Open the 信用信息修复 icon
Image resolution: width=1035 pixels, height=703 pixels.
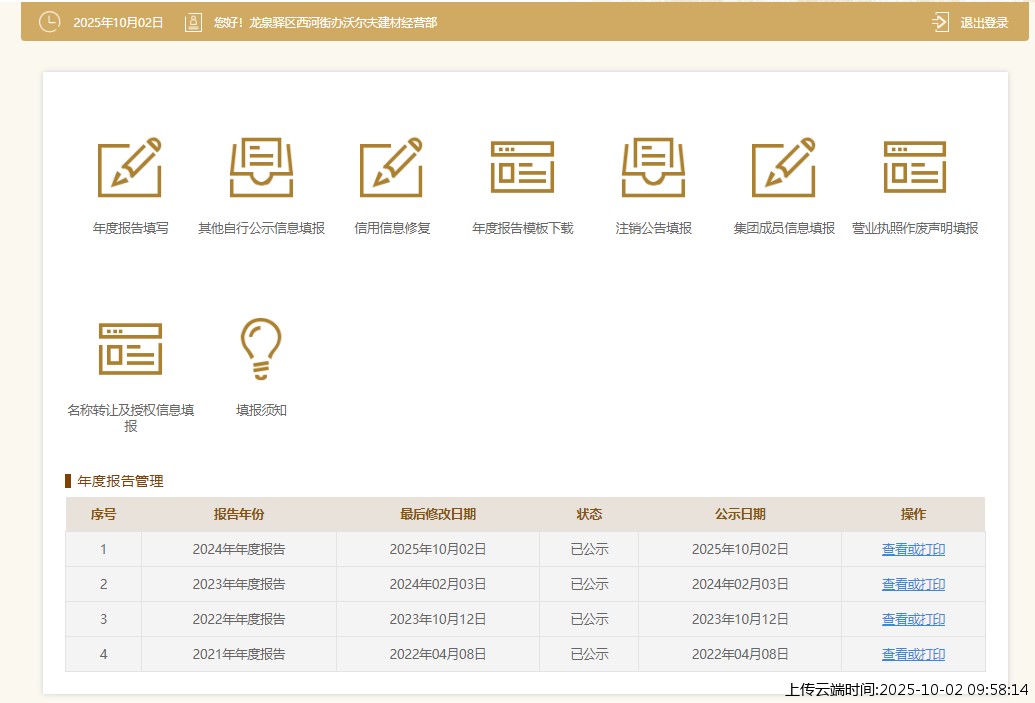pyautogui.click(x=392, y=168)
